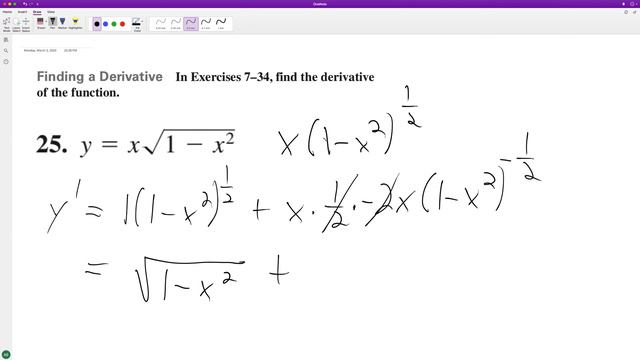
Task: Choose the Insert Space tool
Action: tap(26, 24)
